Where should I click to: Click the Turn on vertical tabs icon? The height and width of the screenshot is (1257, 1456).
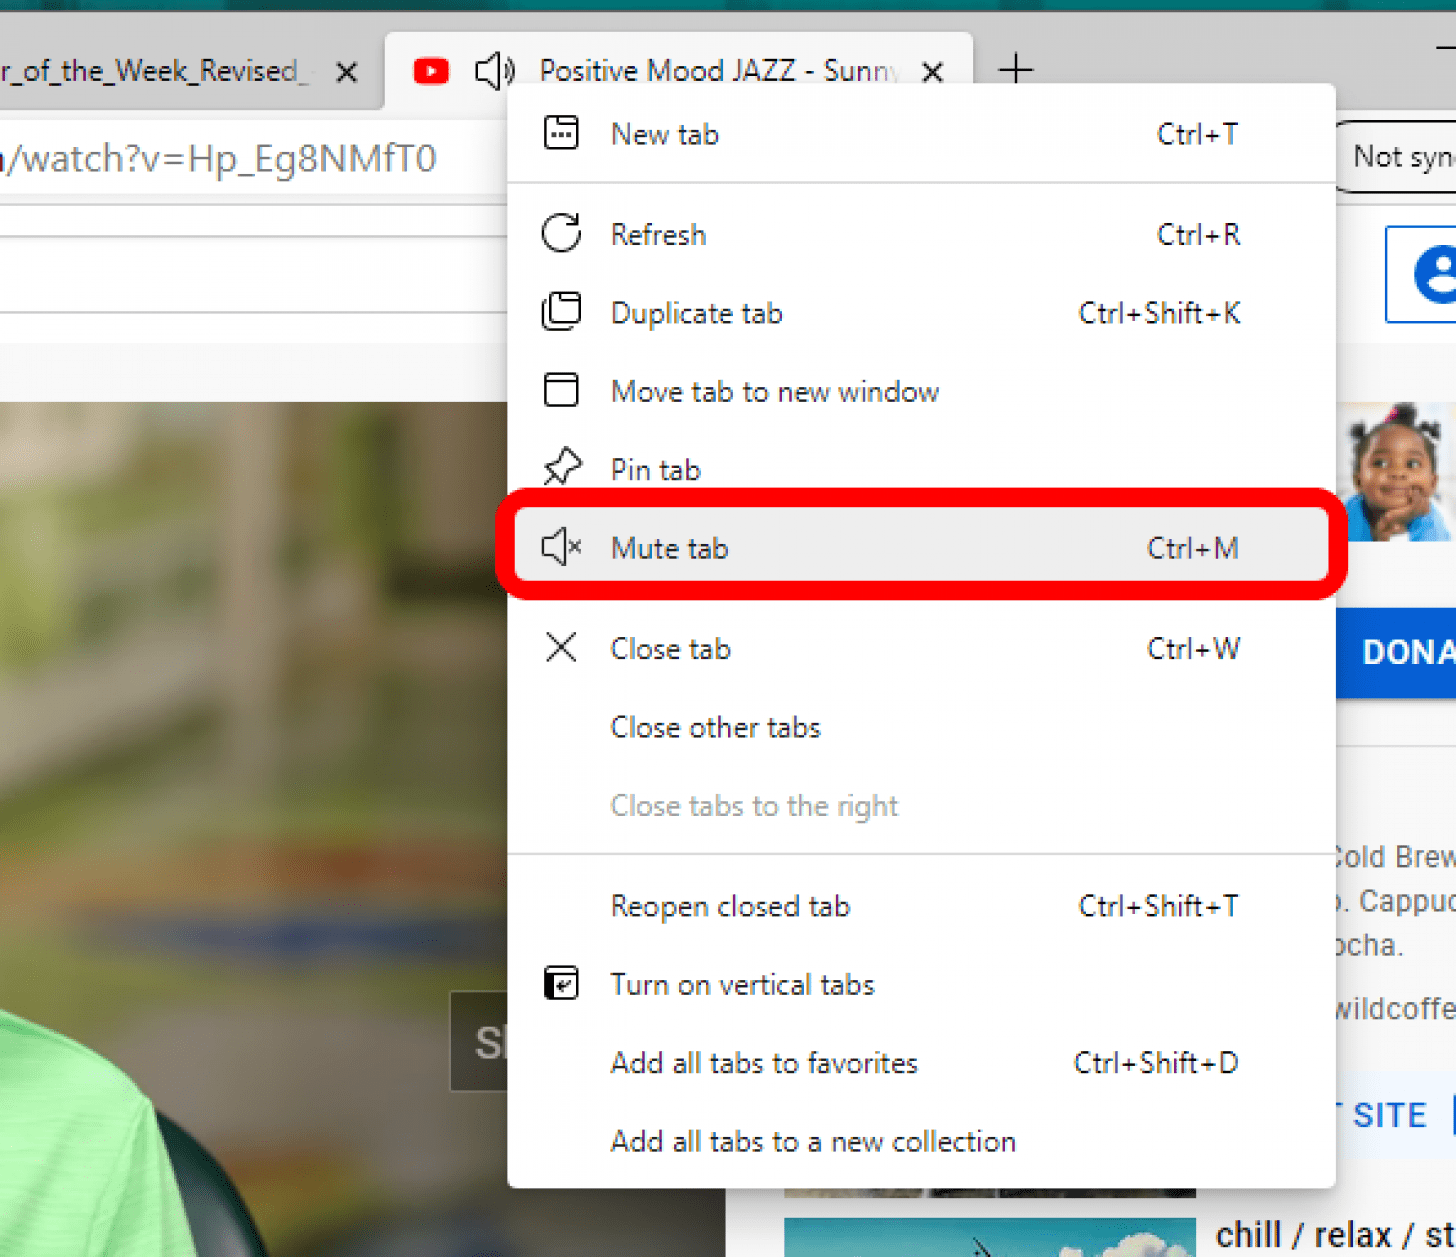[562, 984]
